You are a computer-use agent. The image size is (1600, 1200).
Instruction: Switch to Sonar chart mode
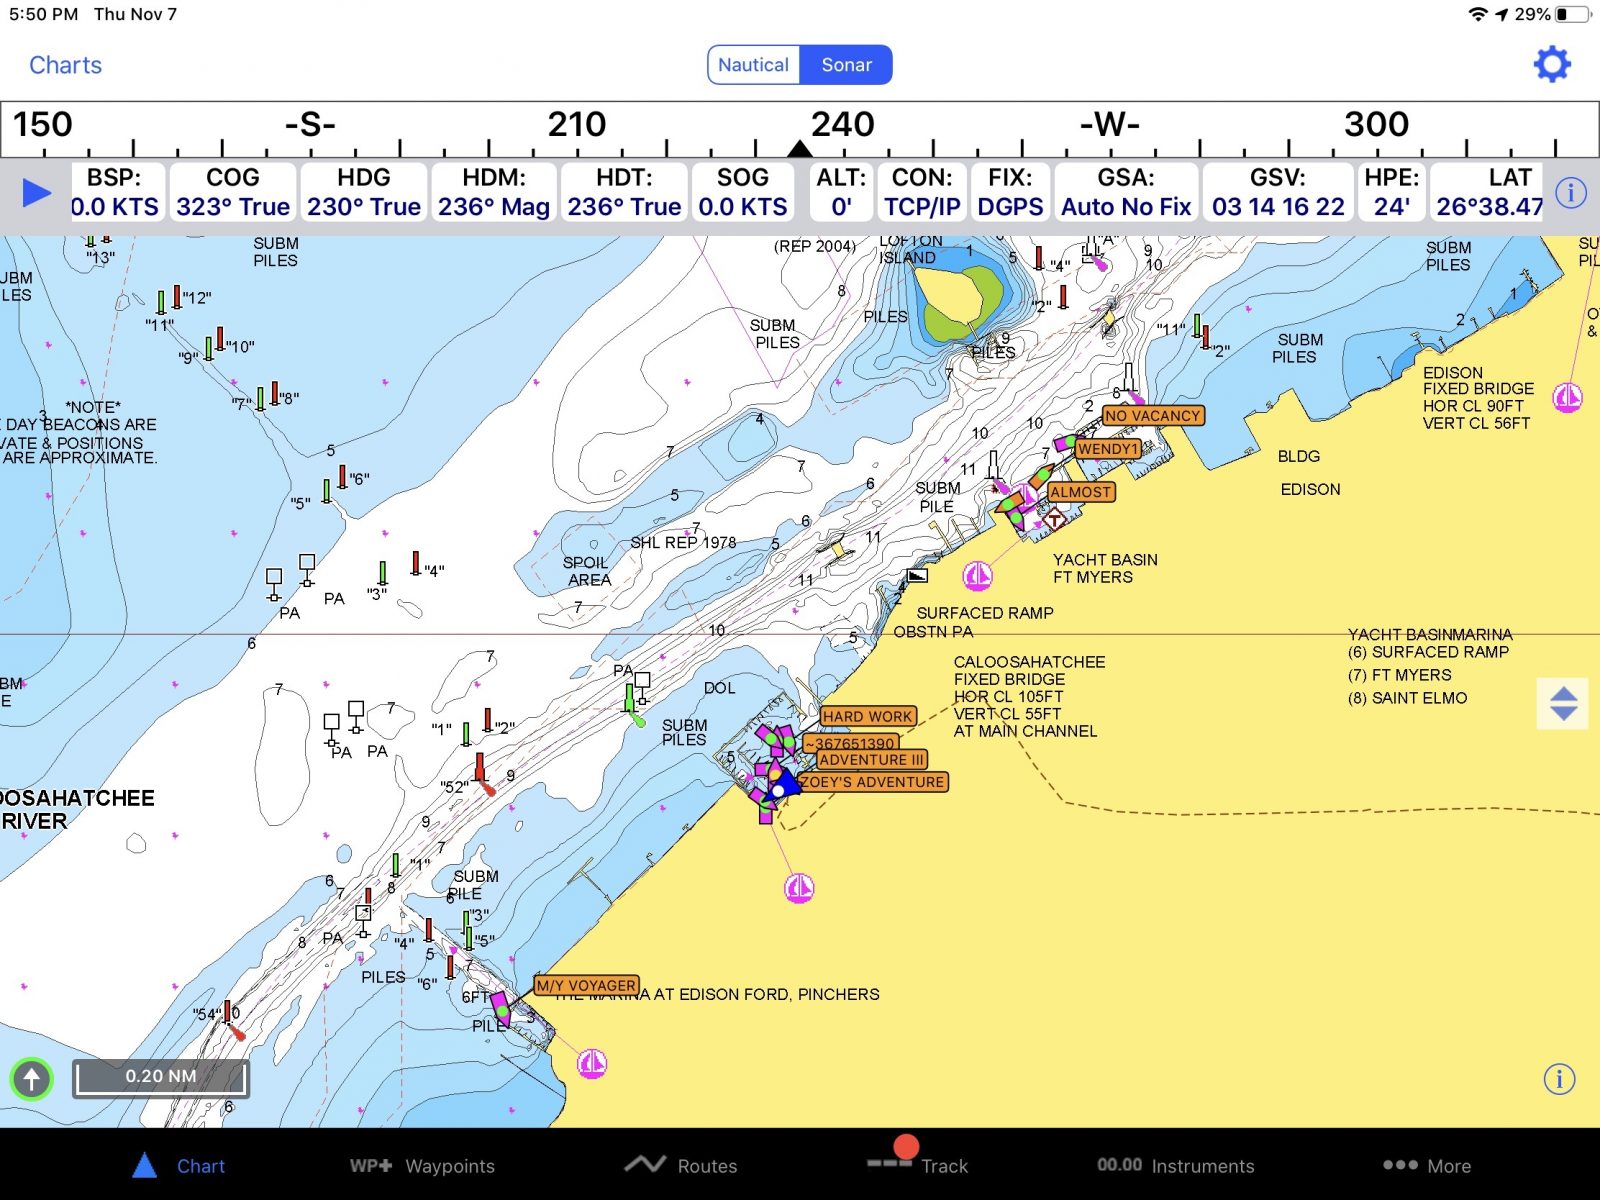click(x=847, y=65)
